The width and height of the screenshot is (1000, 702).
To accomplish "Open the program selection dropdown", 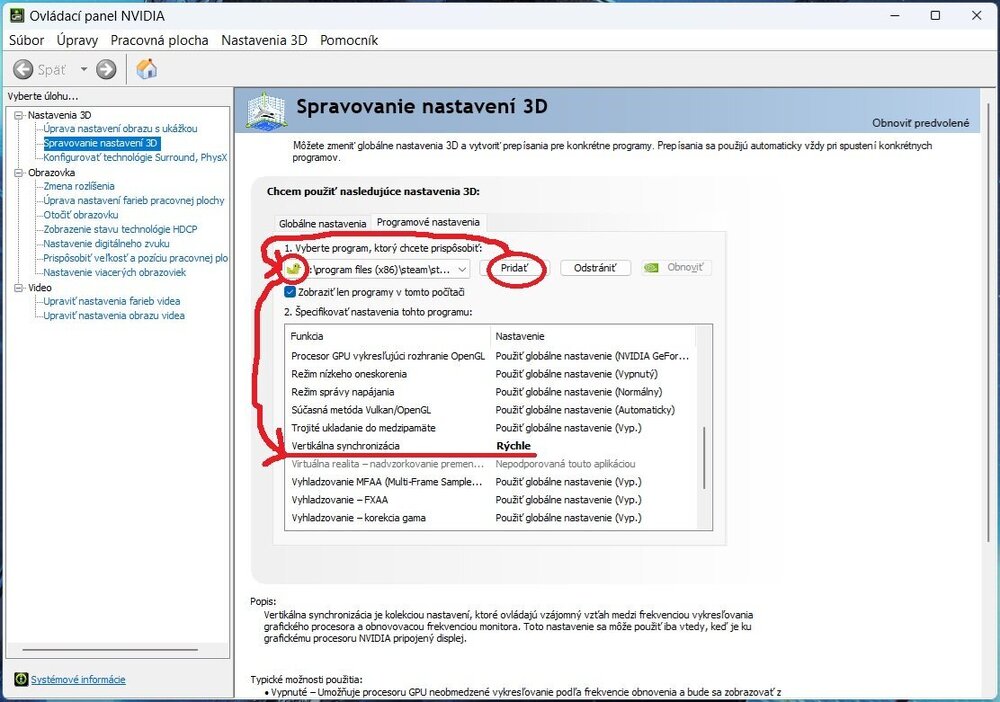I will pos(460,269).
